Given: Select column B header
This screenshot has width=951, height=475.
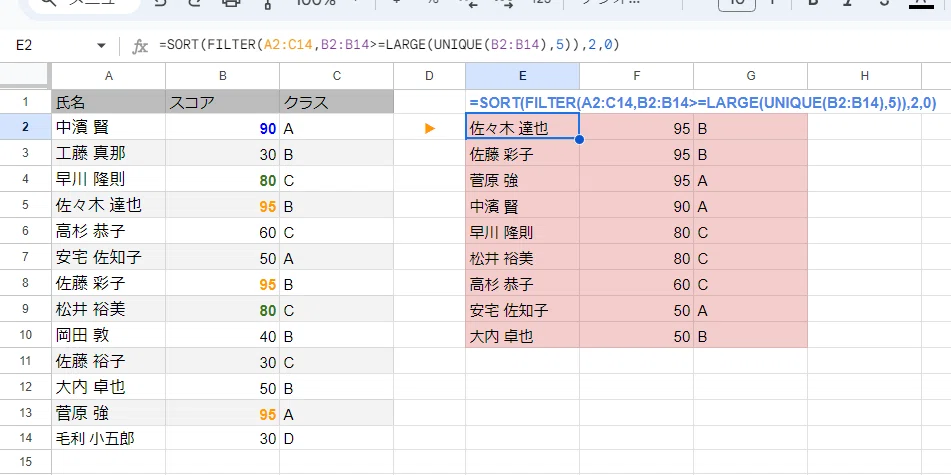Looking at the screenshot, I should pos(223,76).
